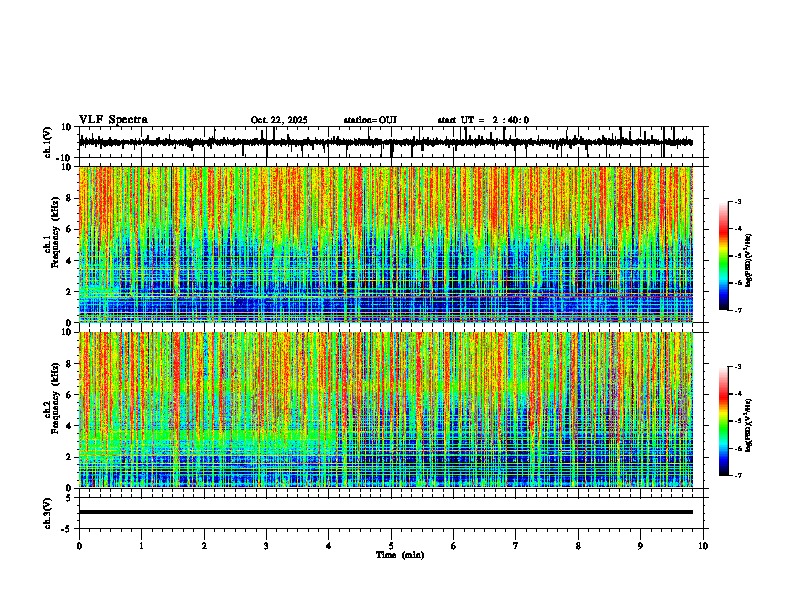
Task: Select the date text "Oct. 22, 2025"
Action: [279, 120]
